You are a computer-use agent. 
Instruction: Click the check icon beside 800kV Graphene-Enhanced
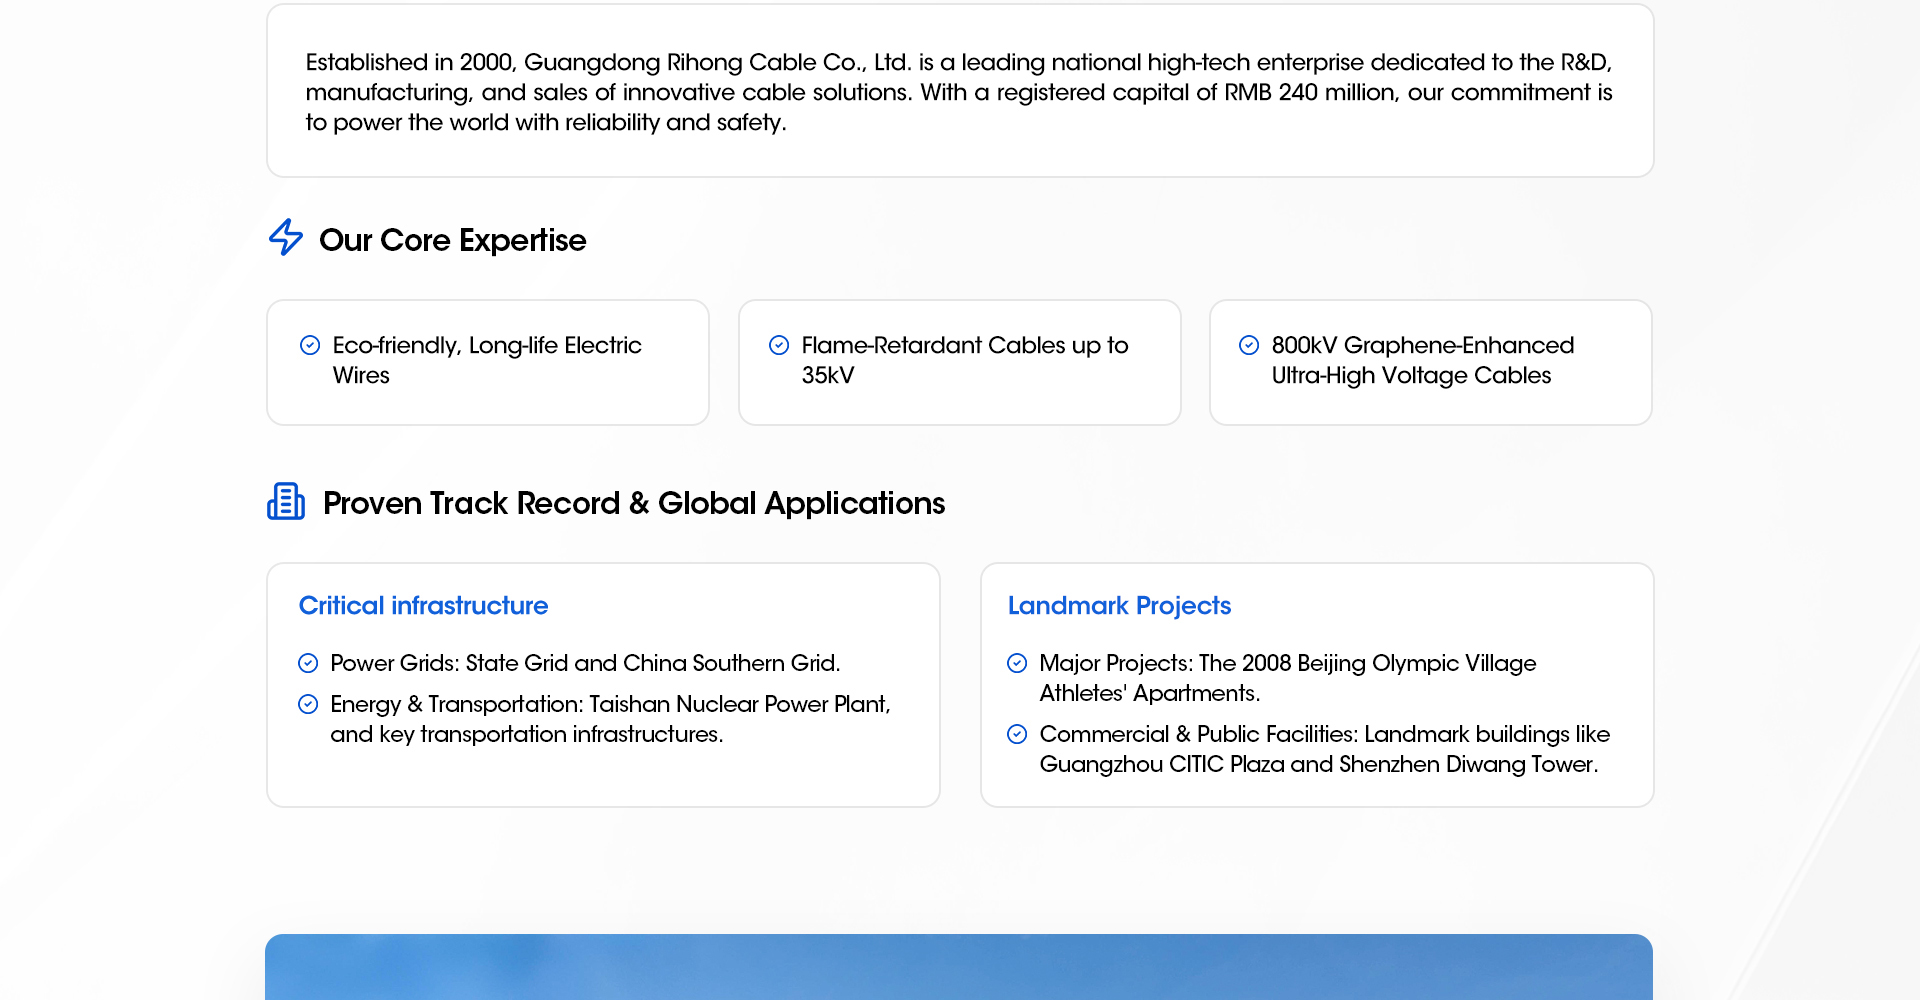pos(1249,345)
